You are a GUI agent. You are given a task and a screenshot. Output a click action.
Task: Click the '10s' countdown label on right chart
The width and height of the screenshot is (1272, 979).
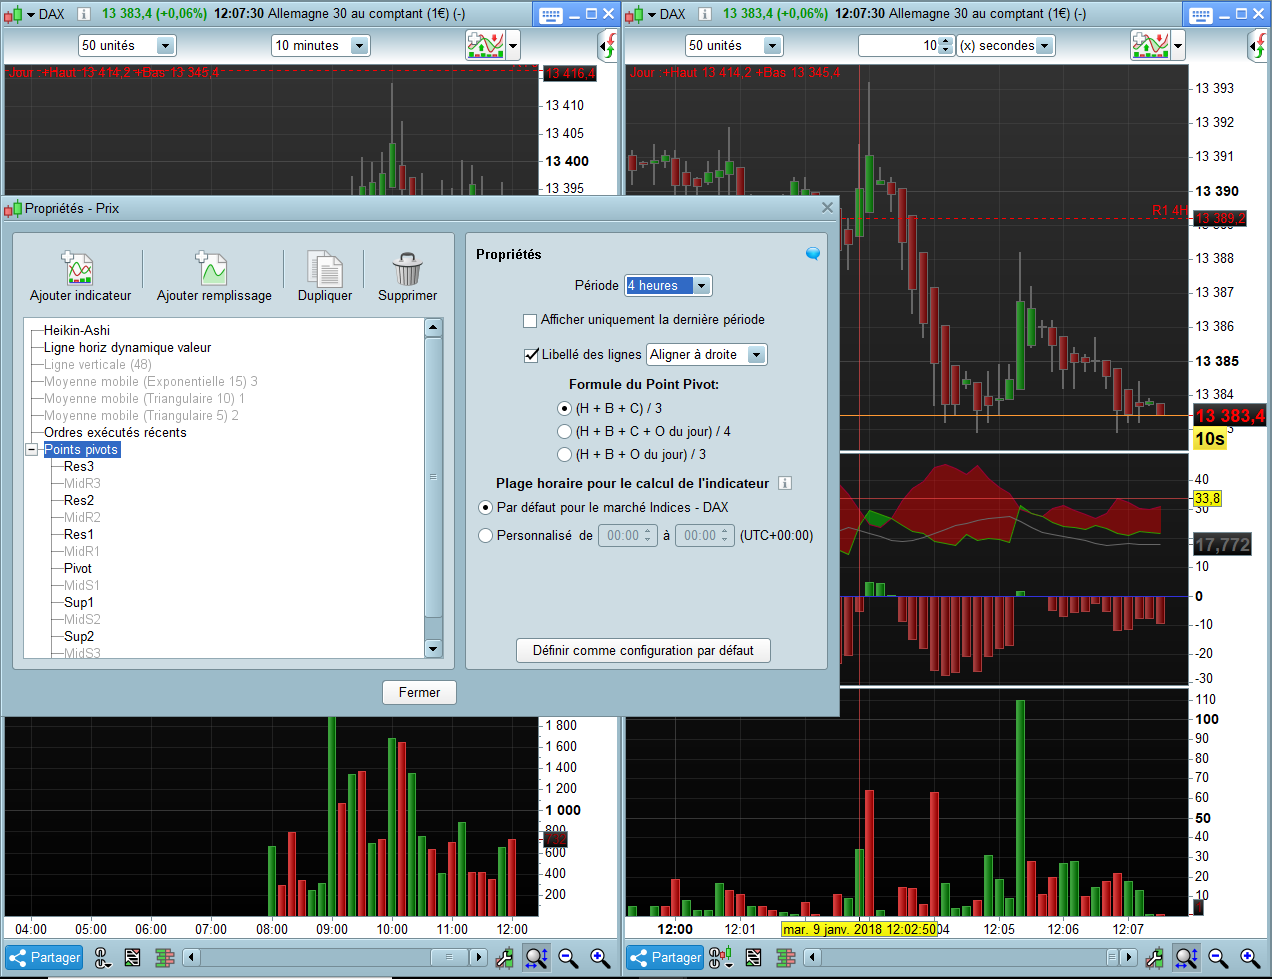coord(1209,438)
